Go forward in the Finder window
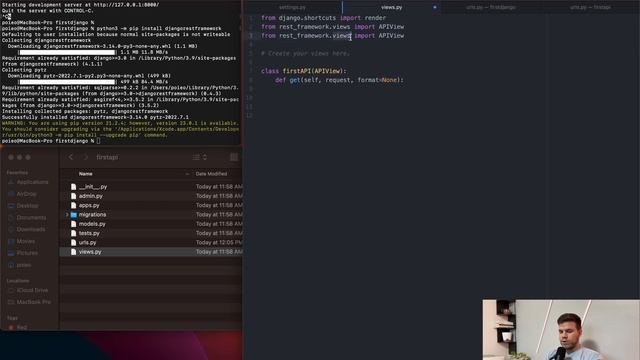Viewport: 640px width, 360px height. point(85,157)
